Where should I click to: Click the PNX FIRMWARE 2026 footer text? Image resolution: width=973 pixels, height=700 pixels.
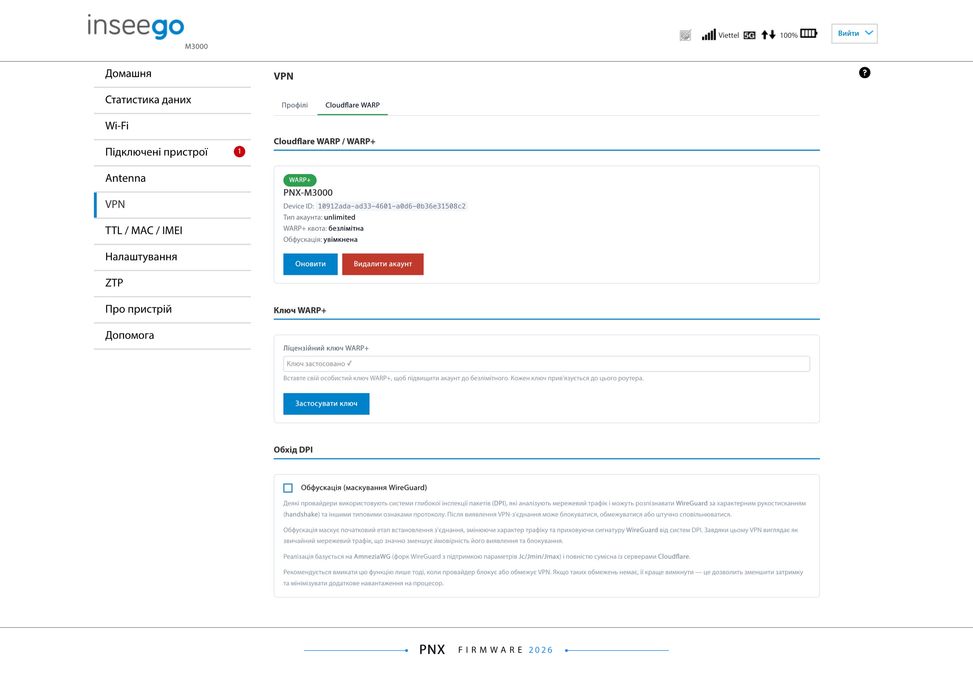(486, 650)
